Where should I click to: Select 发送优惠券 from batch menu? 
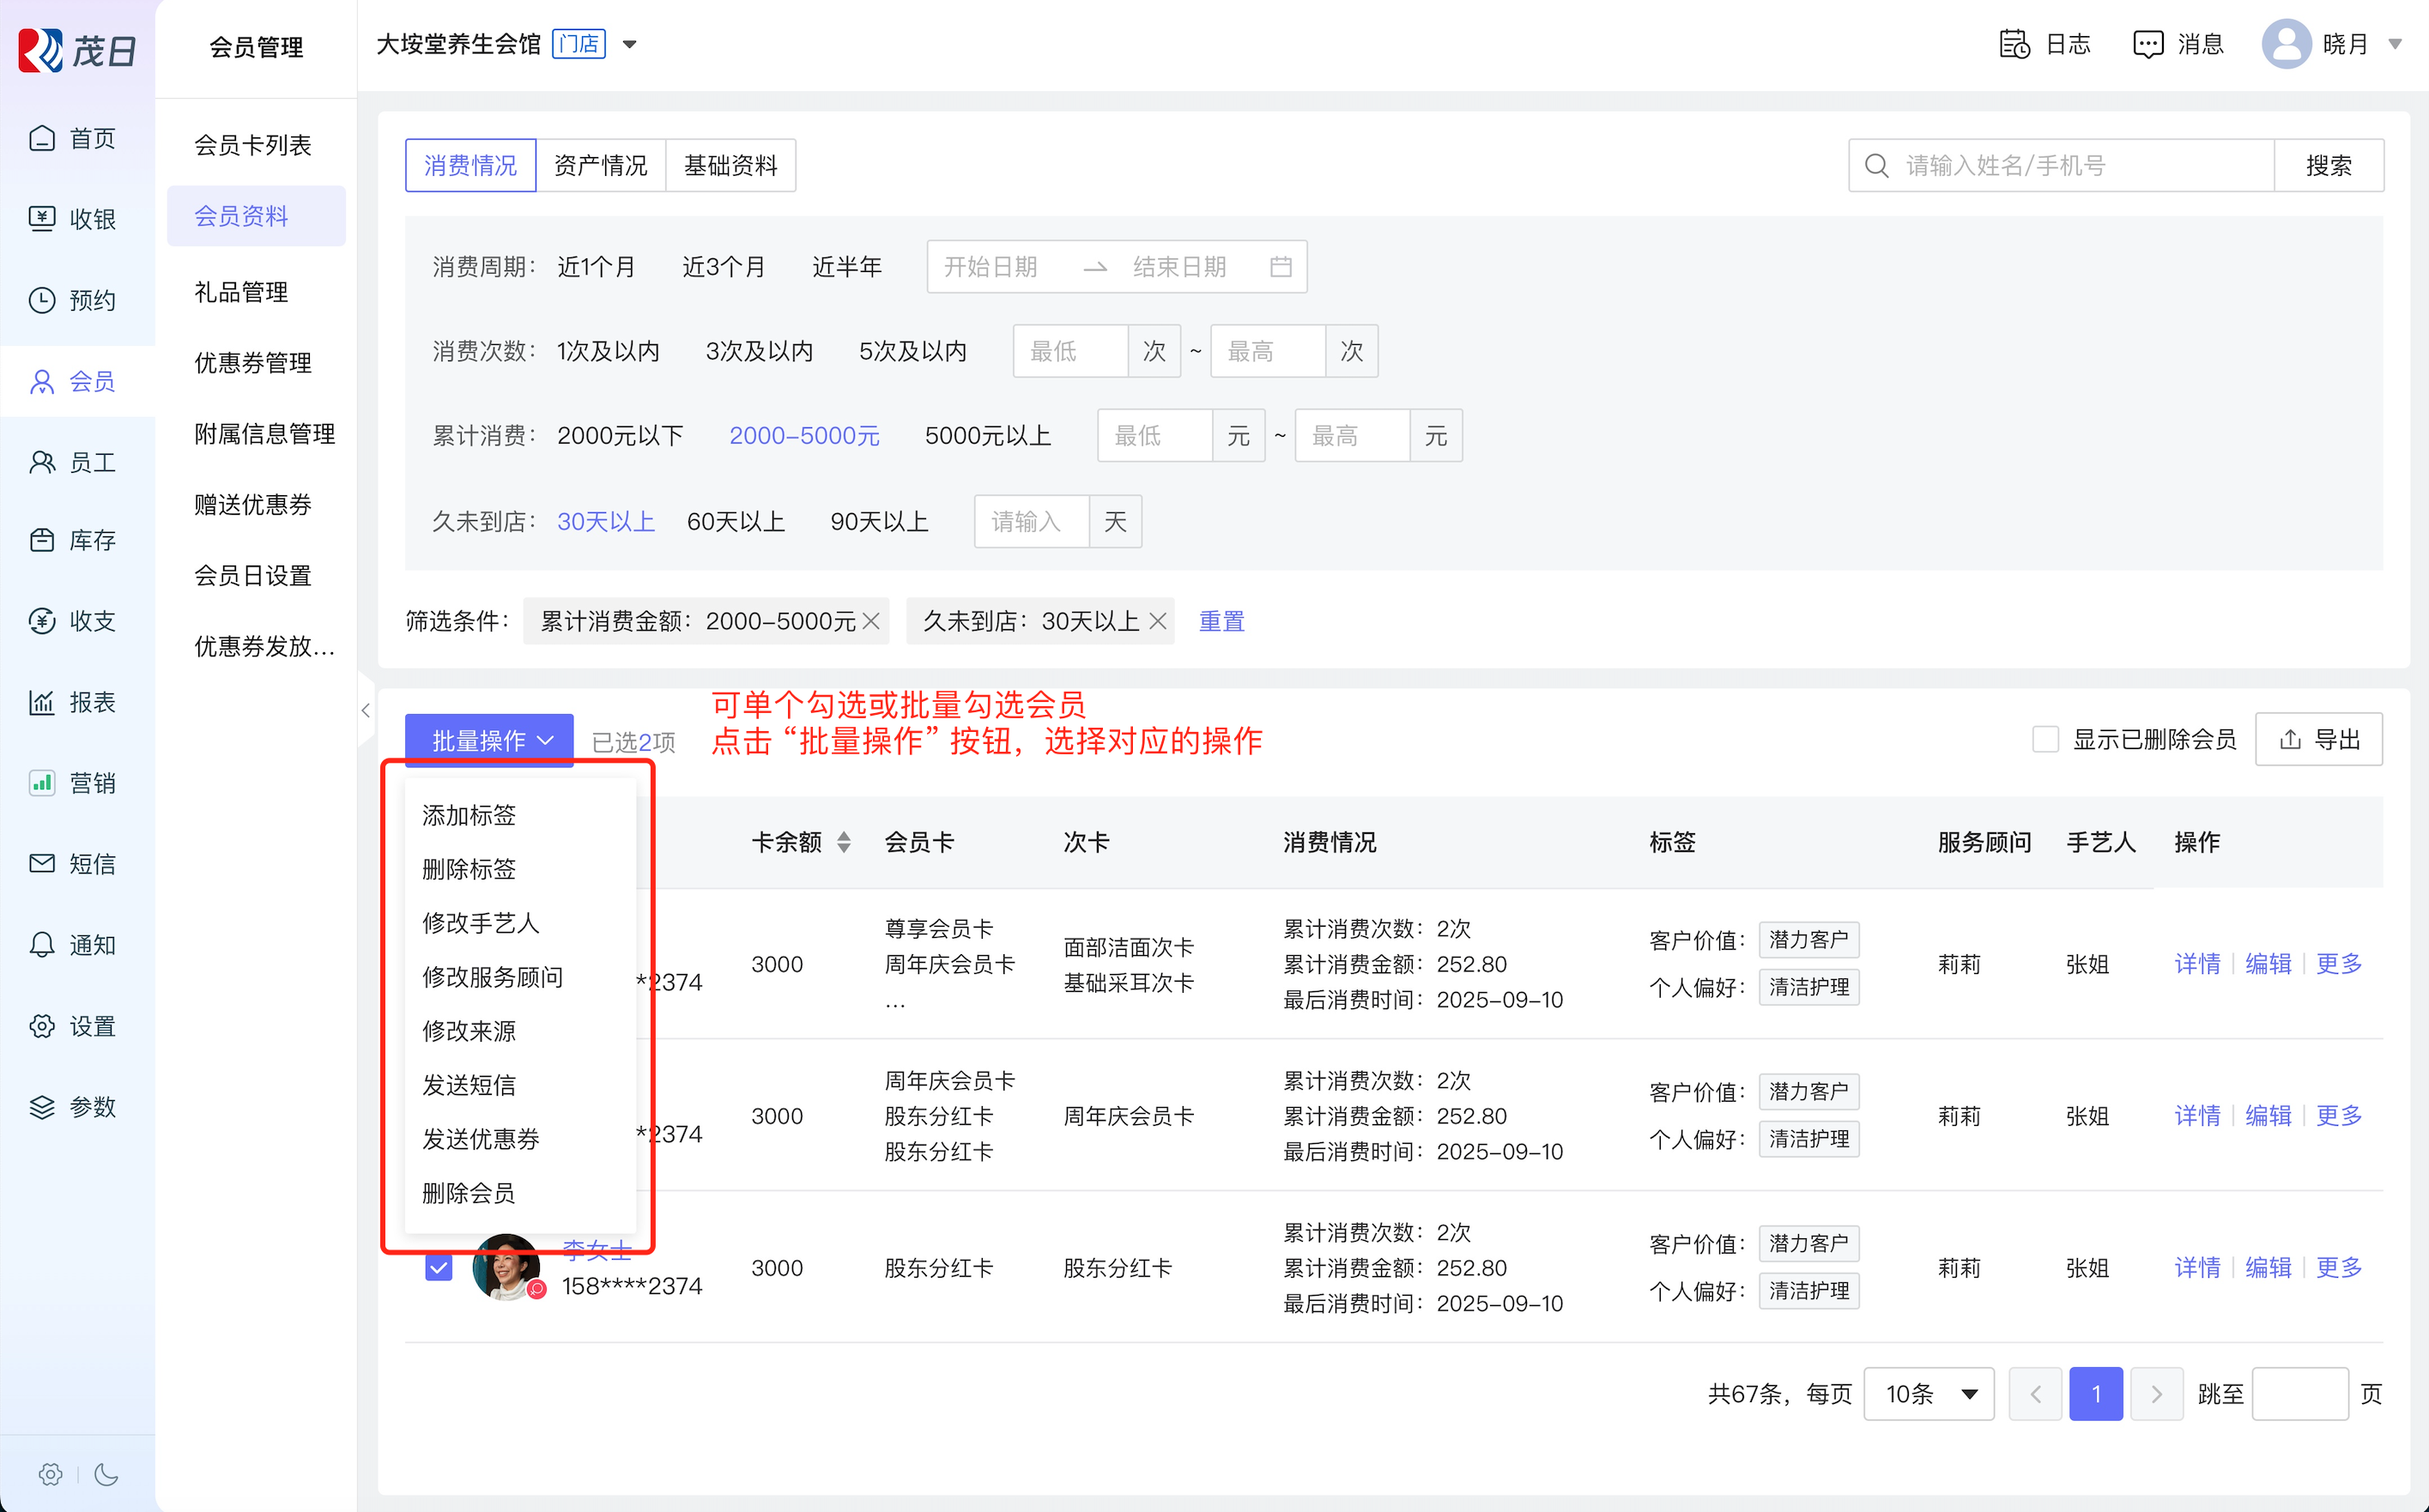[481, 1138]
